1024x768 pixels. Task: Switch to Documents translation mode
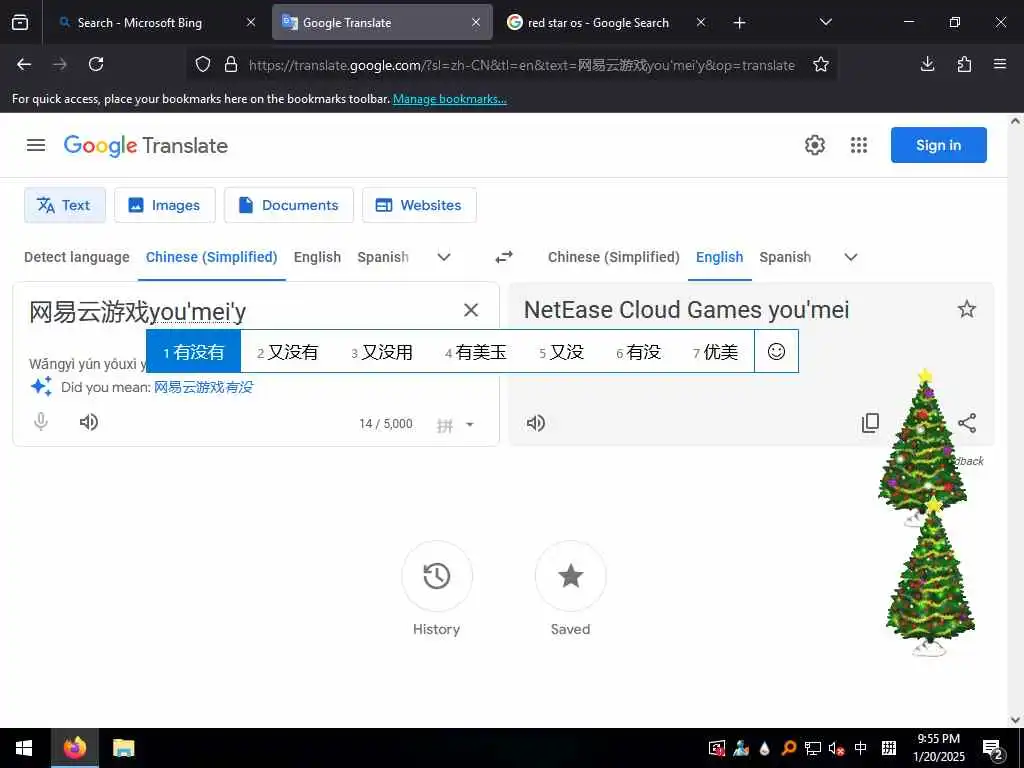(x=289, y=205)
